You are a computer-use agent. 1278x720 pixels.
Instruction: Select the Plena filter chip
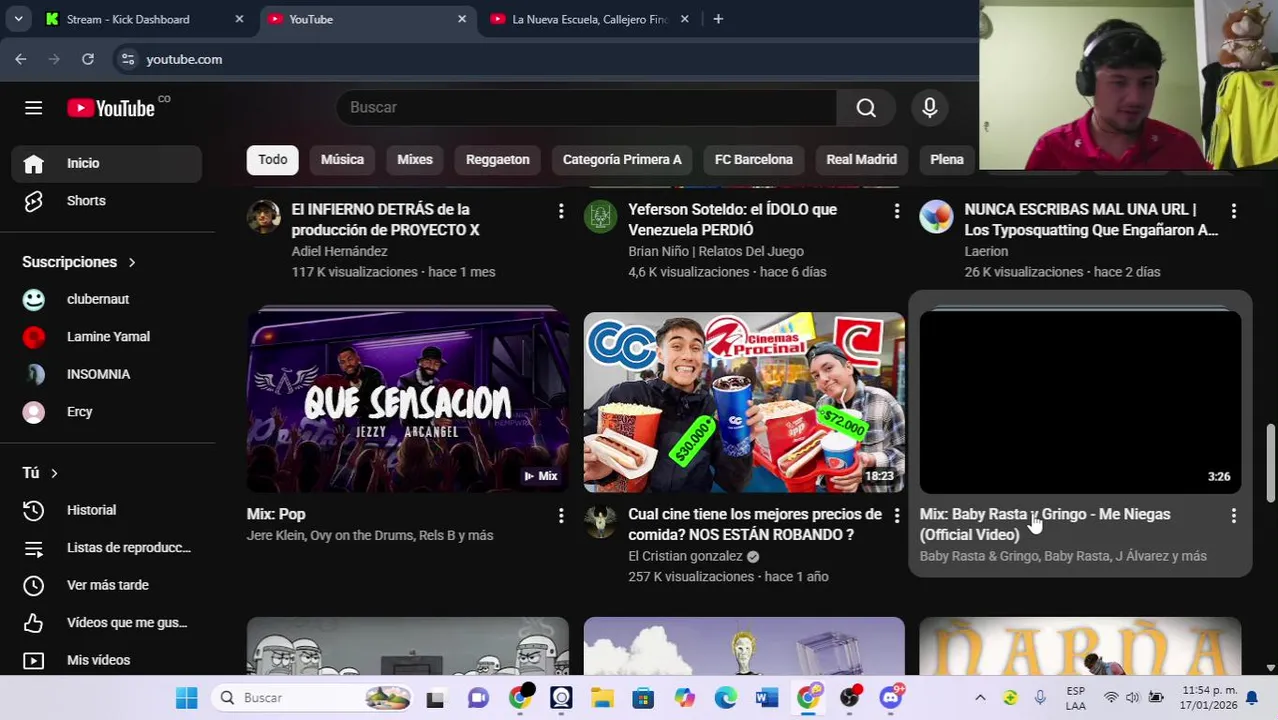(x=947, y=160)
